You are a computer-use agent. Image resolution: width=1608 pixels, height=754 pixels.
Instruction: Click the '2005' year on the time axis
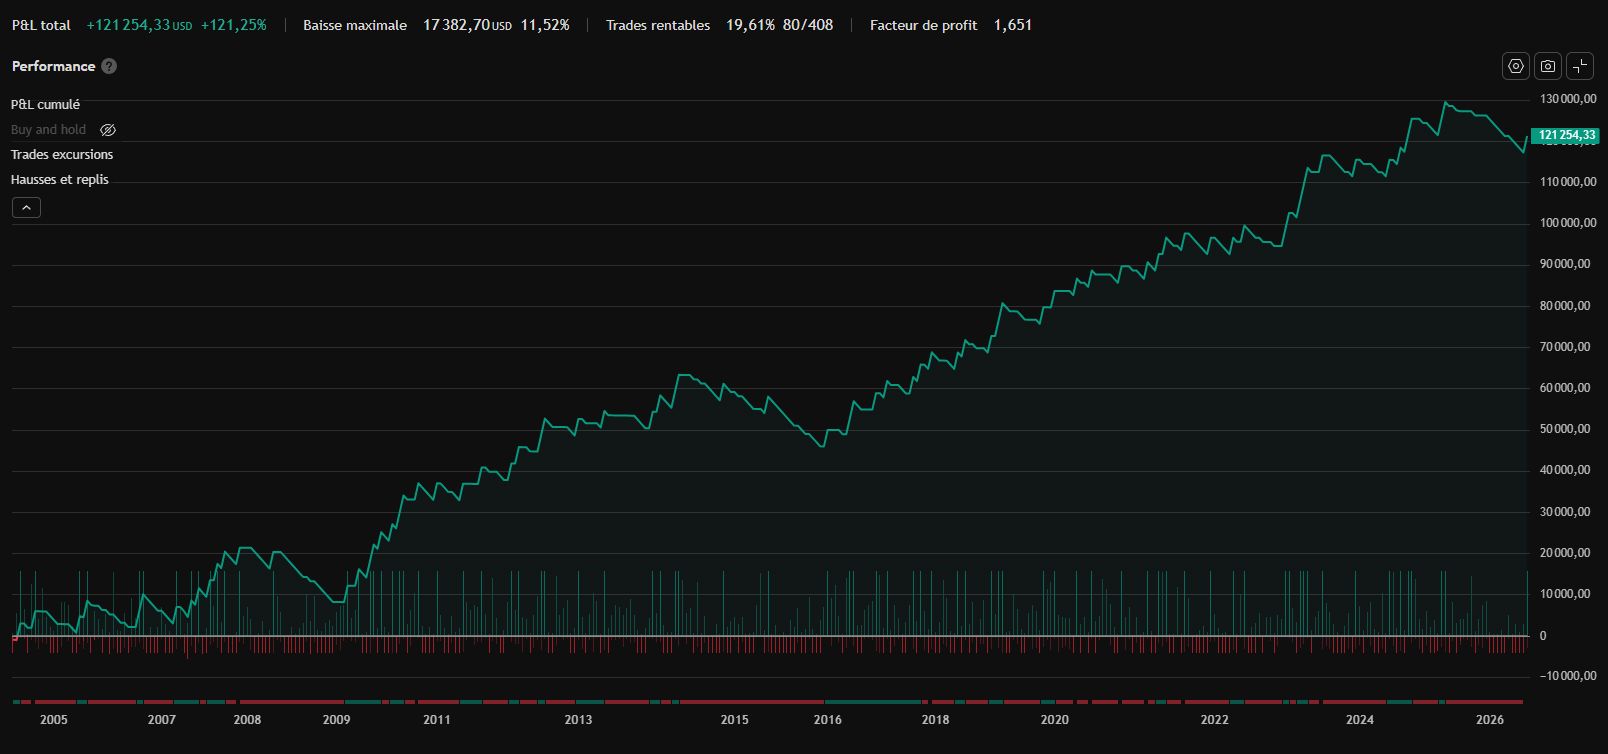tap(54, 720)
